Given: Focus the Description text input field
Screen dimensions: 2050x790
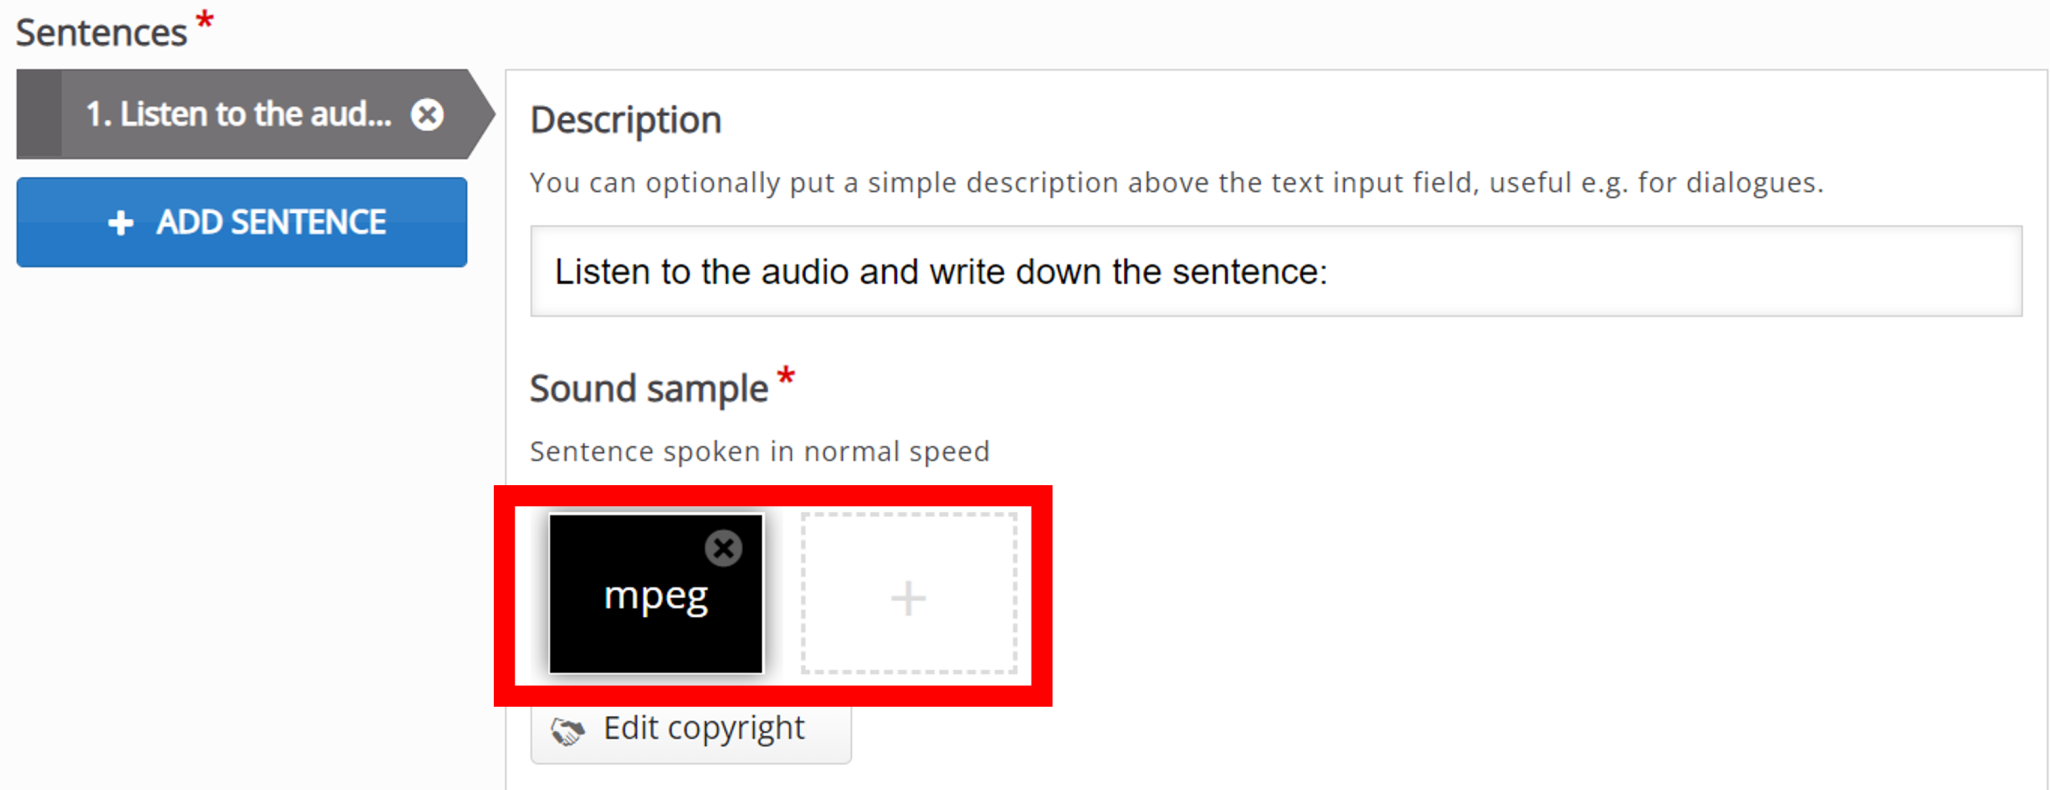Looking at the screenshot, I should [x=1276, y=271].
